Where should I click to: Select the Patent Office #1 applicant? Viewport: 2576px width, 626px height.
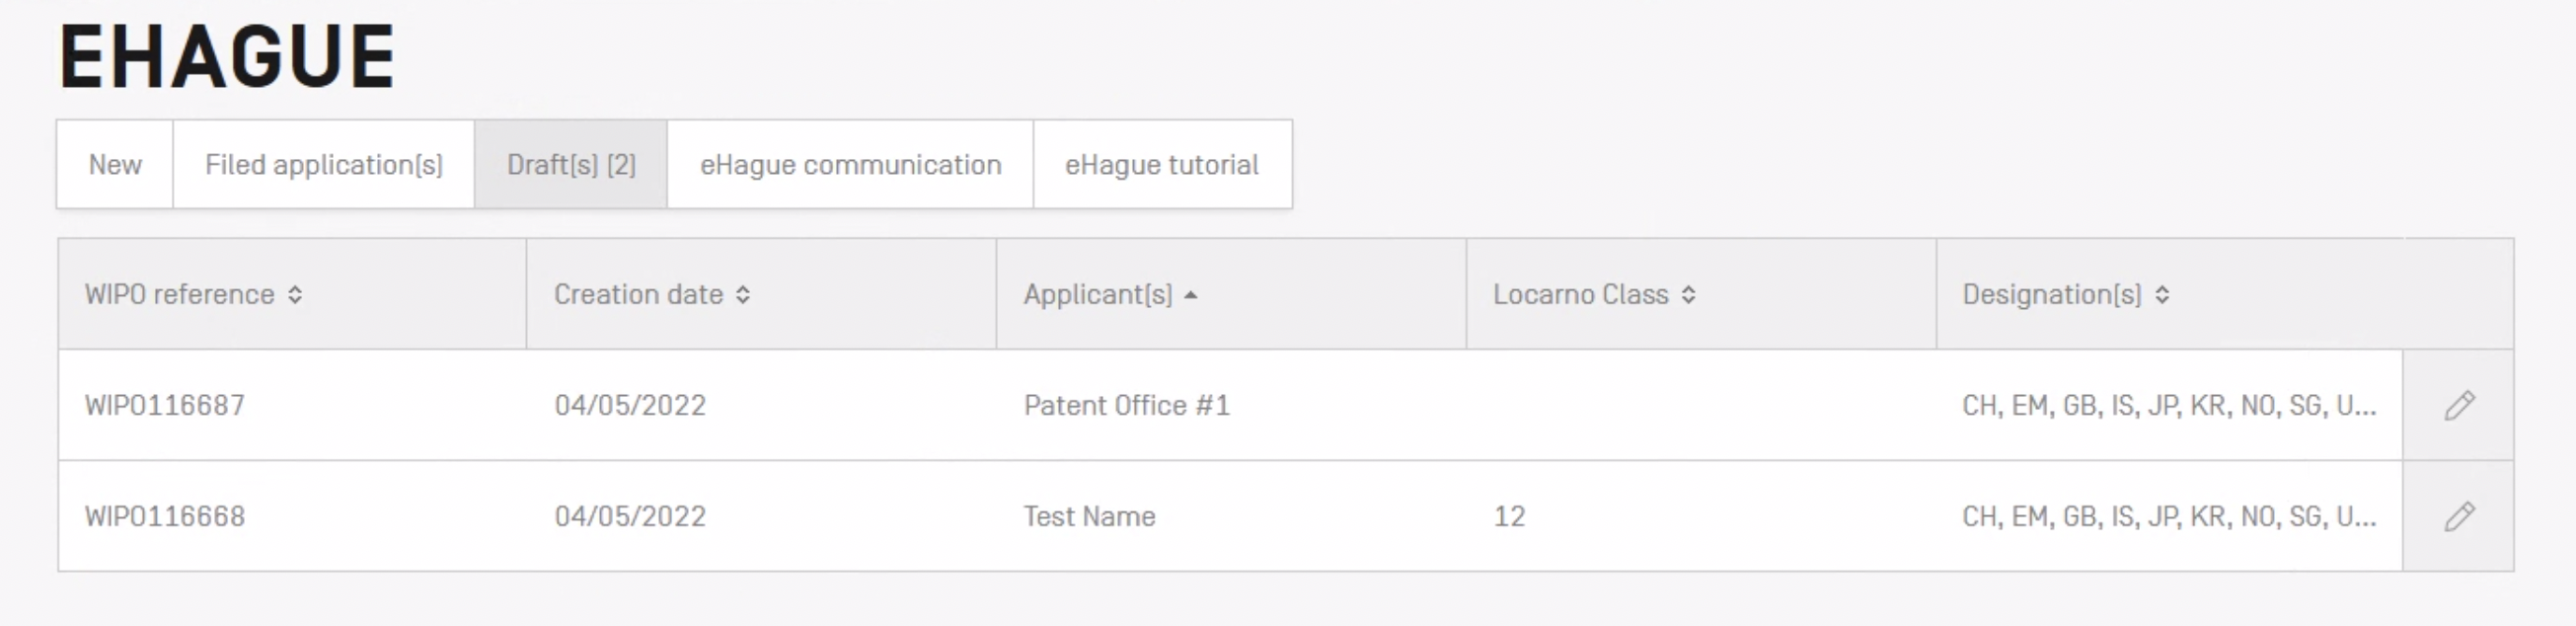[x=1126, y=405]
